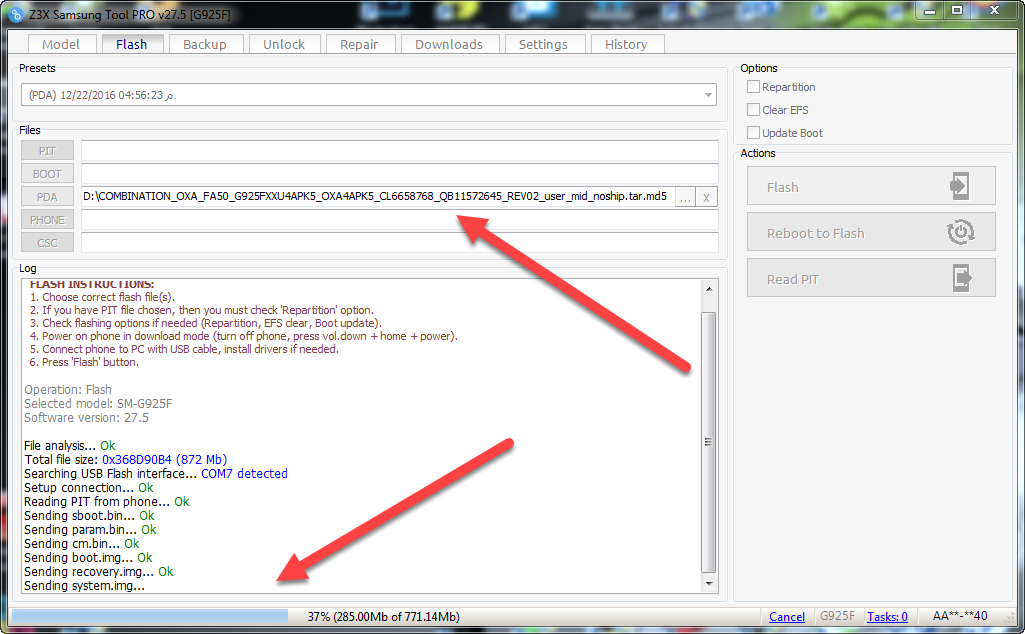
Task: Switch to the Model tab
Action: 61,44
